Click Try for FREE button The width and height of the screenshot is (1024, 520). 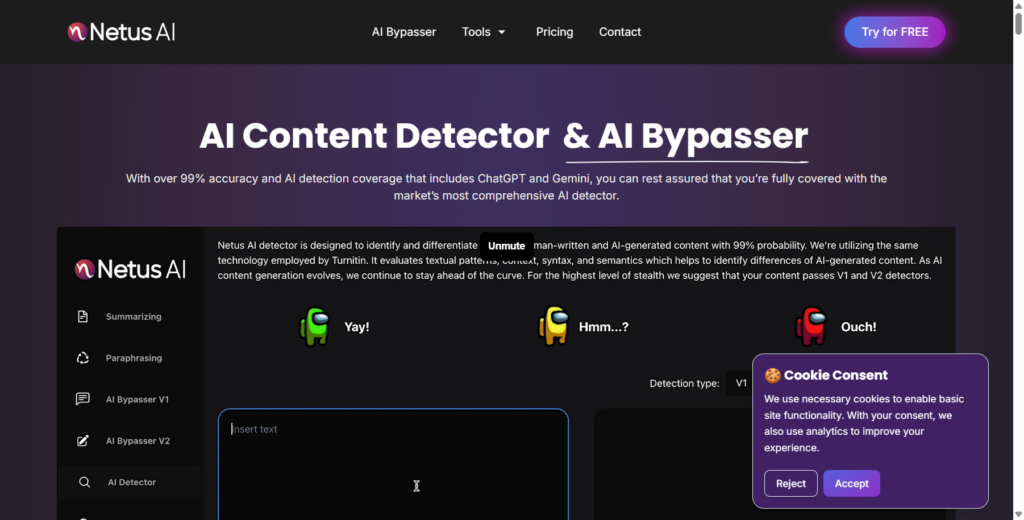point(895,32)
